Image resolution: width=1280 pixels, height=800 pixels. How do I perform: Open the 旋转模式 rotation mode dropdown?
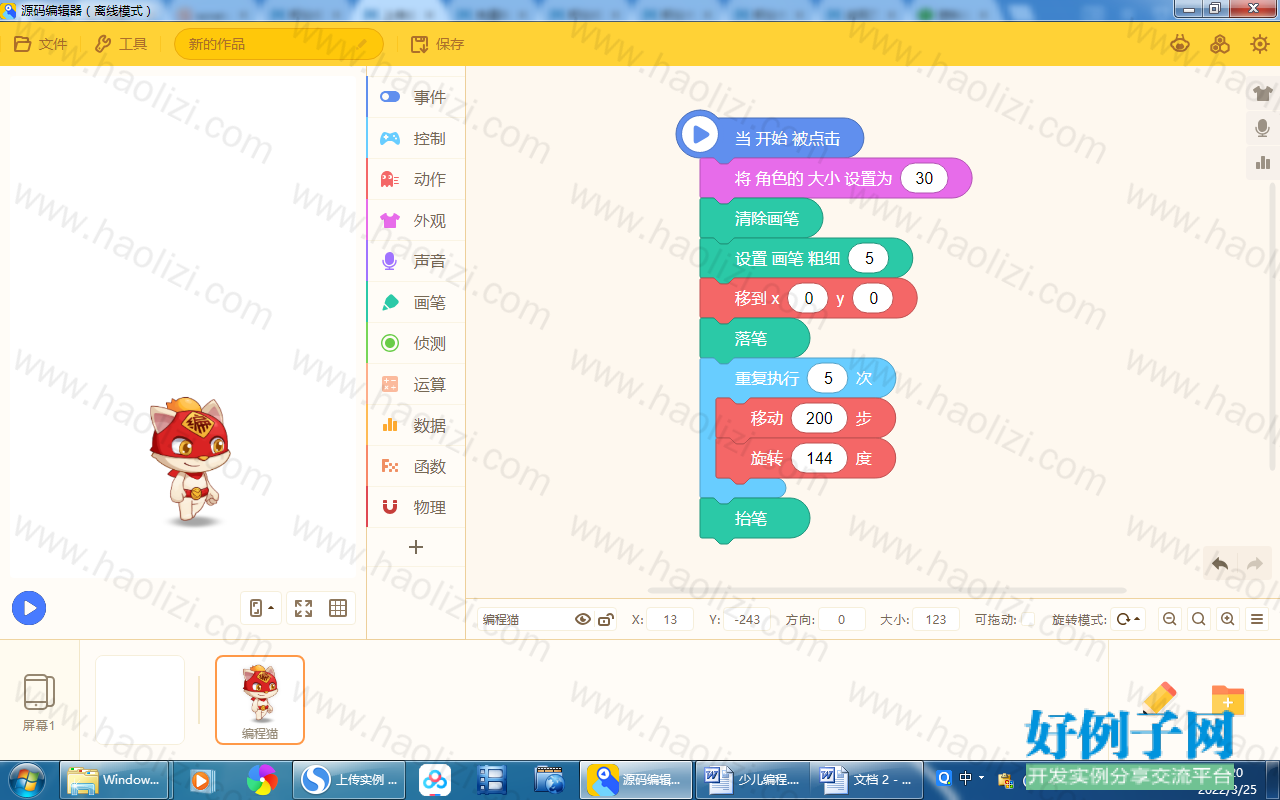[x=1127, y=619]
